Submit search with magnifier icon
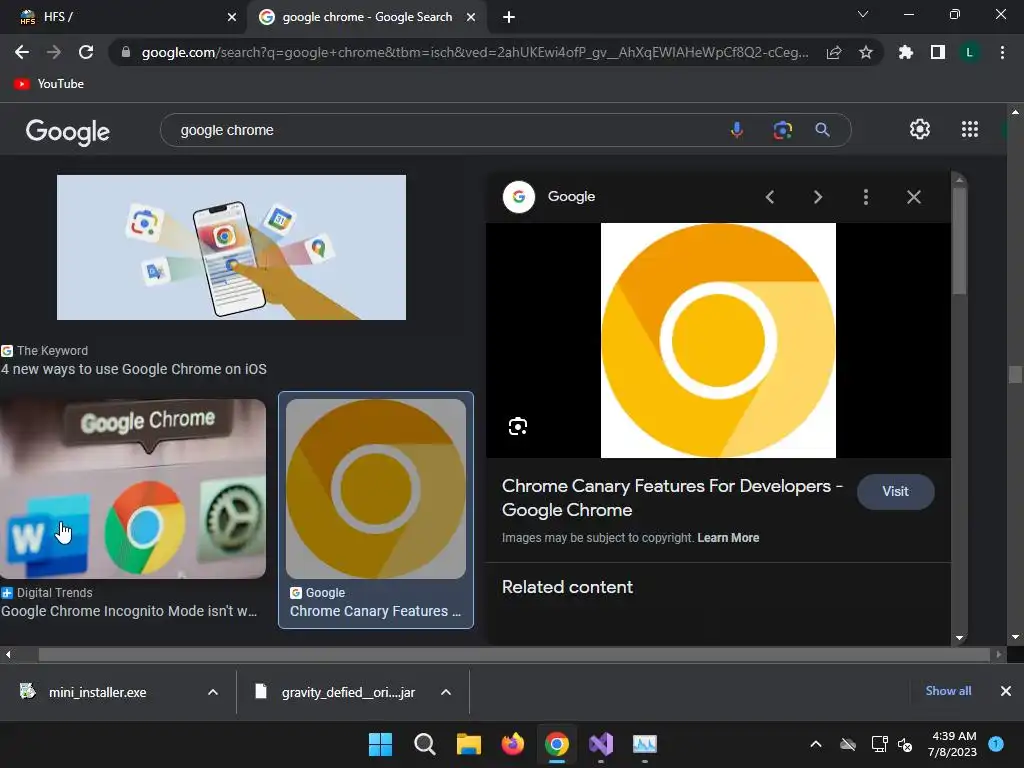 [x=822, y=130]
